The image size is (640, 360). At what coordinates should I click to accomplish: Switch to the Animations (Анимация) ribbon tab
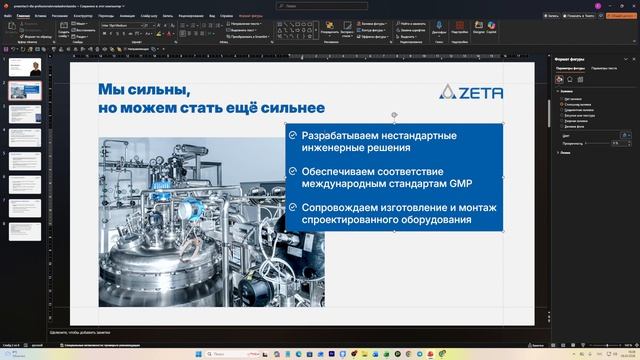tap(127, 16)
